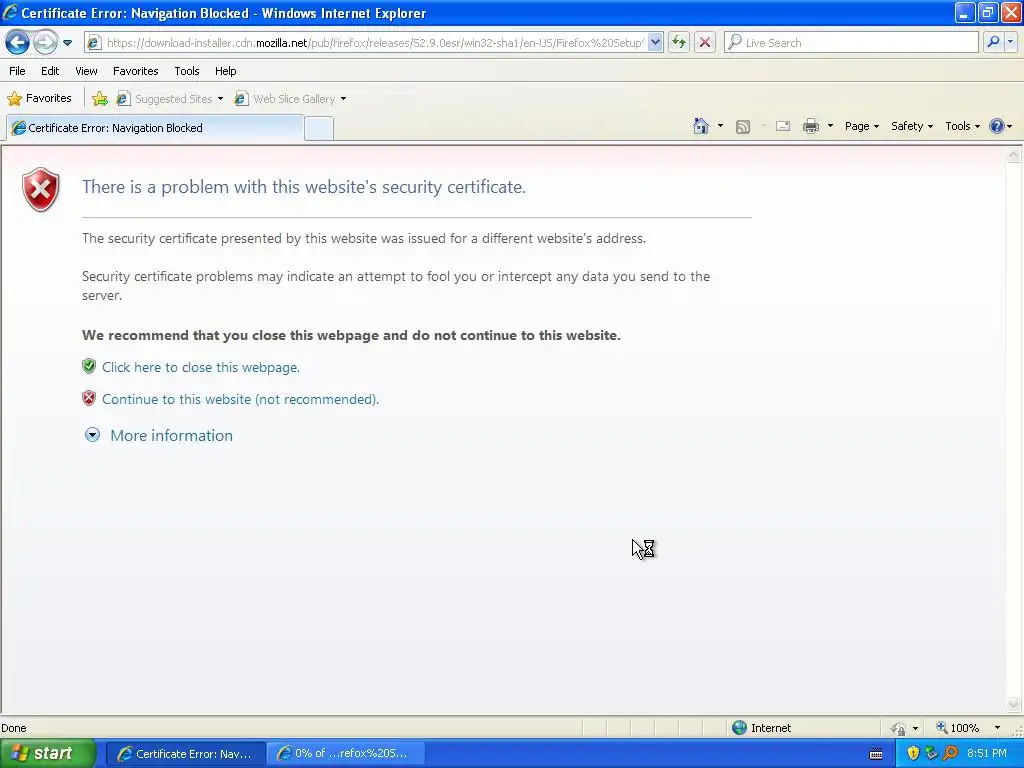Click the RSS feeds icon
The height and width of the screenshot is (768, 1024).
pyautogui.click(x=743, y=127)
